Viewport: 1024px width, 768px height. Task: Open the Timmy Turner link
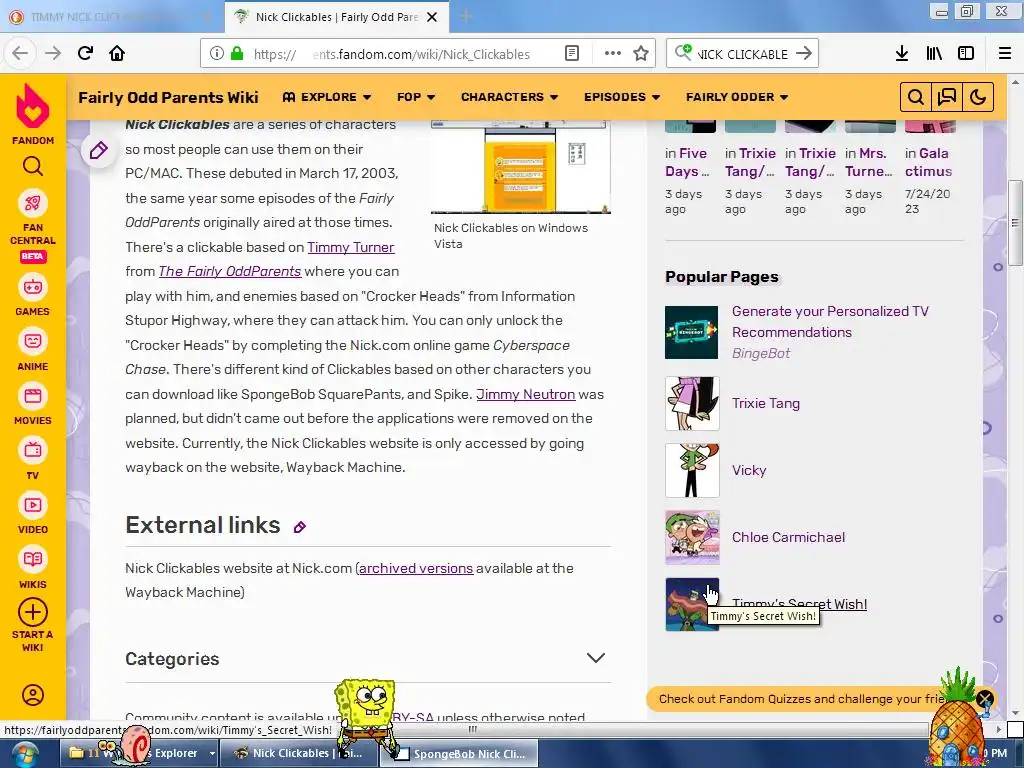tap(351, 248)
